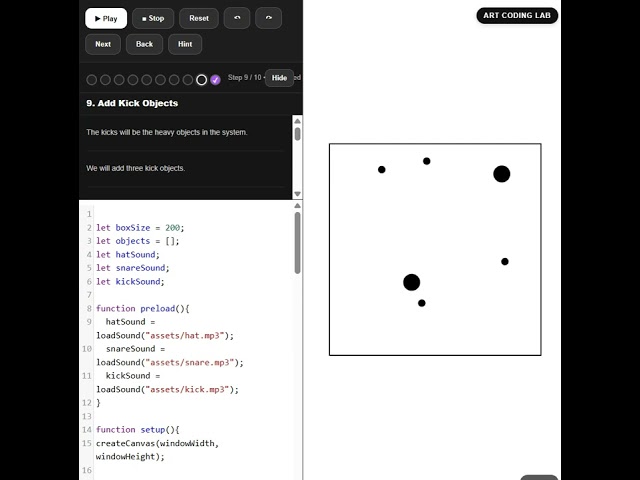This screenshot has width=640, height=480.
Task: Click code editor scroll up arrow
Action: click(298, 206)
